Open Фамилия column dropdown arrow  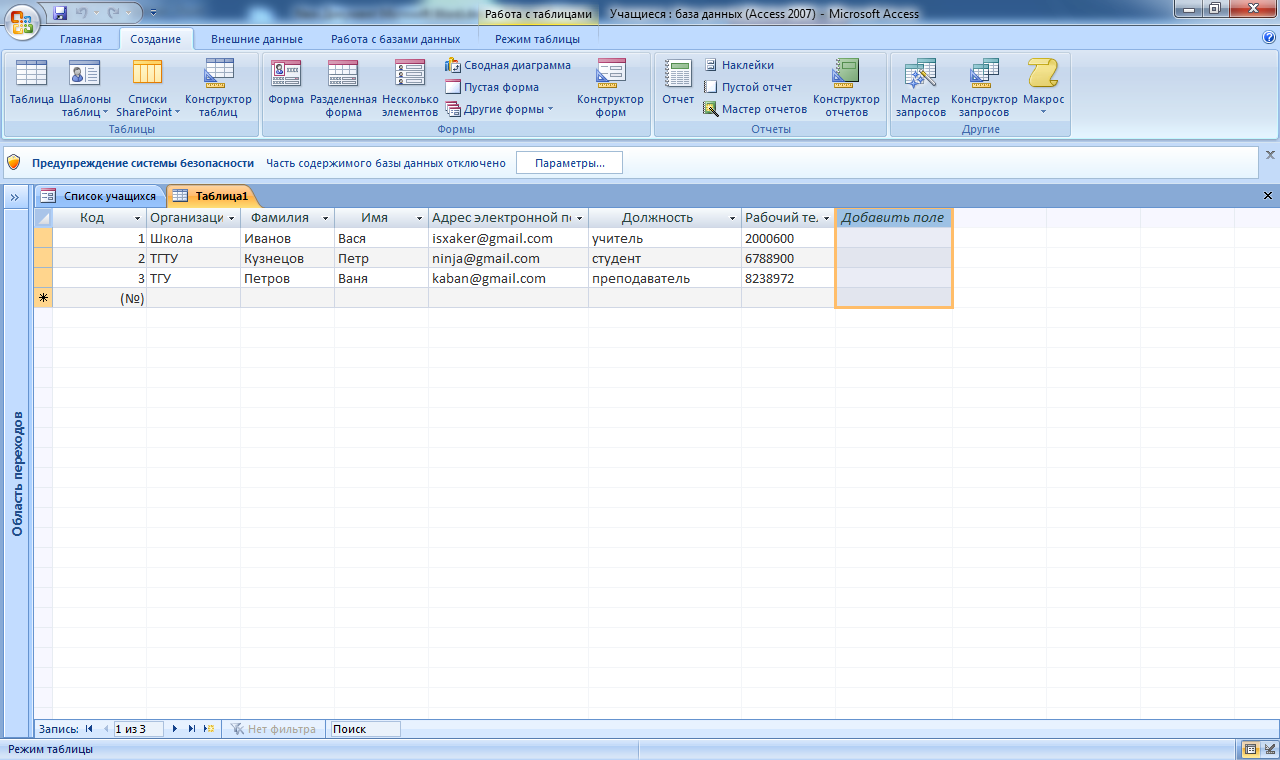(x=326, y=218)
